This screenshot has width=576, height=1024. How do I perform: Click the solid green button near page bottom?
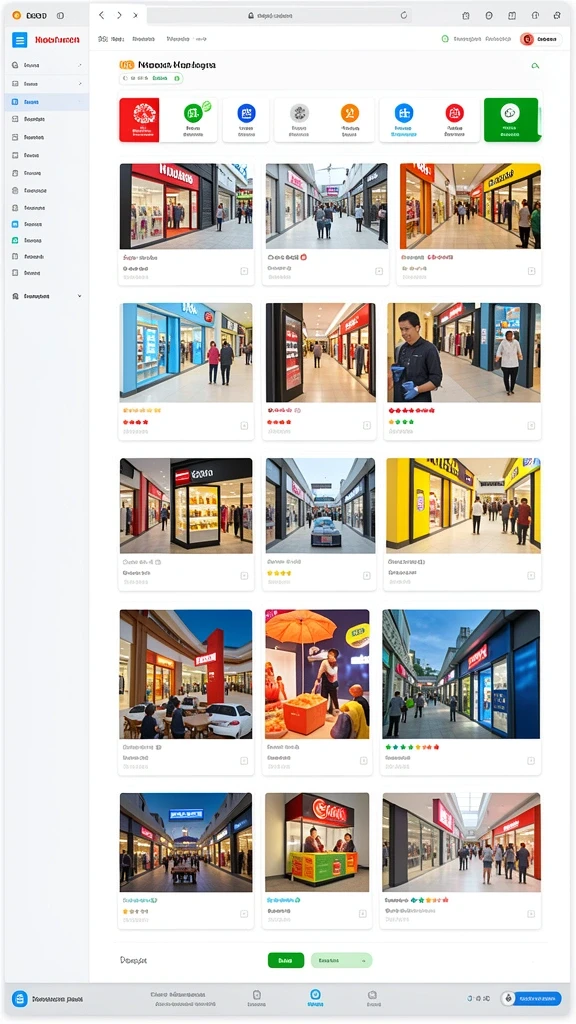[285, 960]
